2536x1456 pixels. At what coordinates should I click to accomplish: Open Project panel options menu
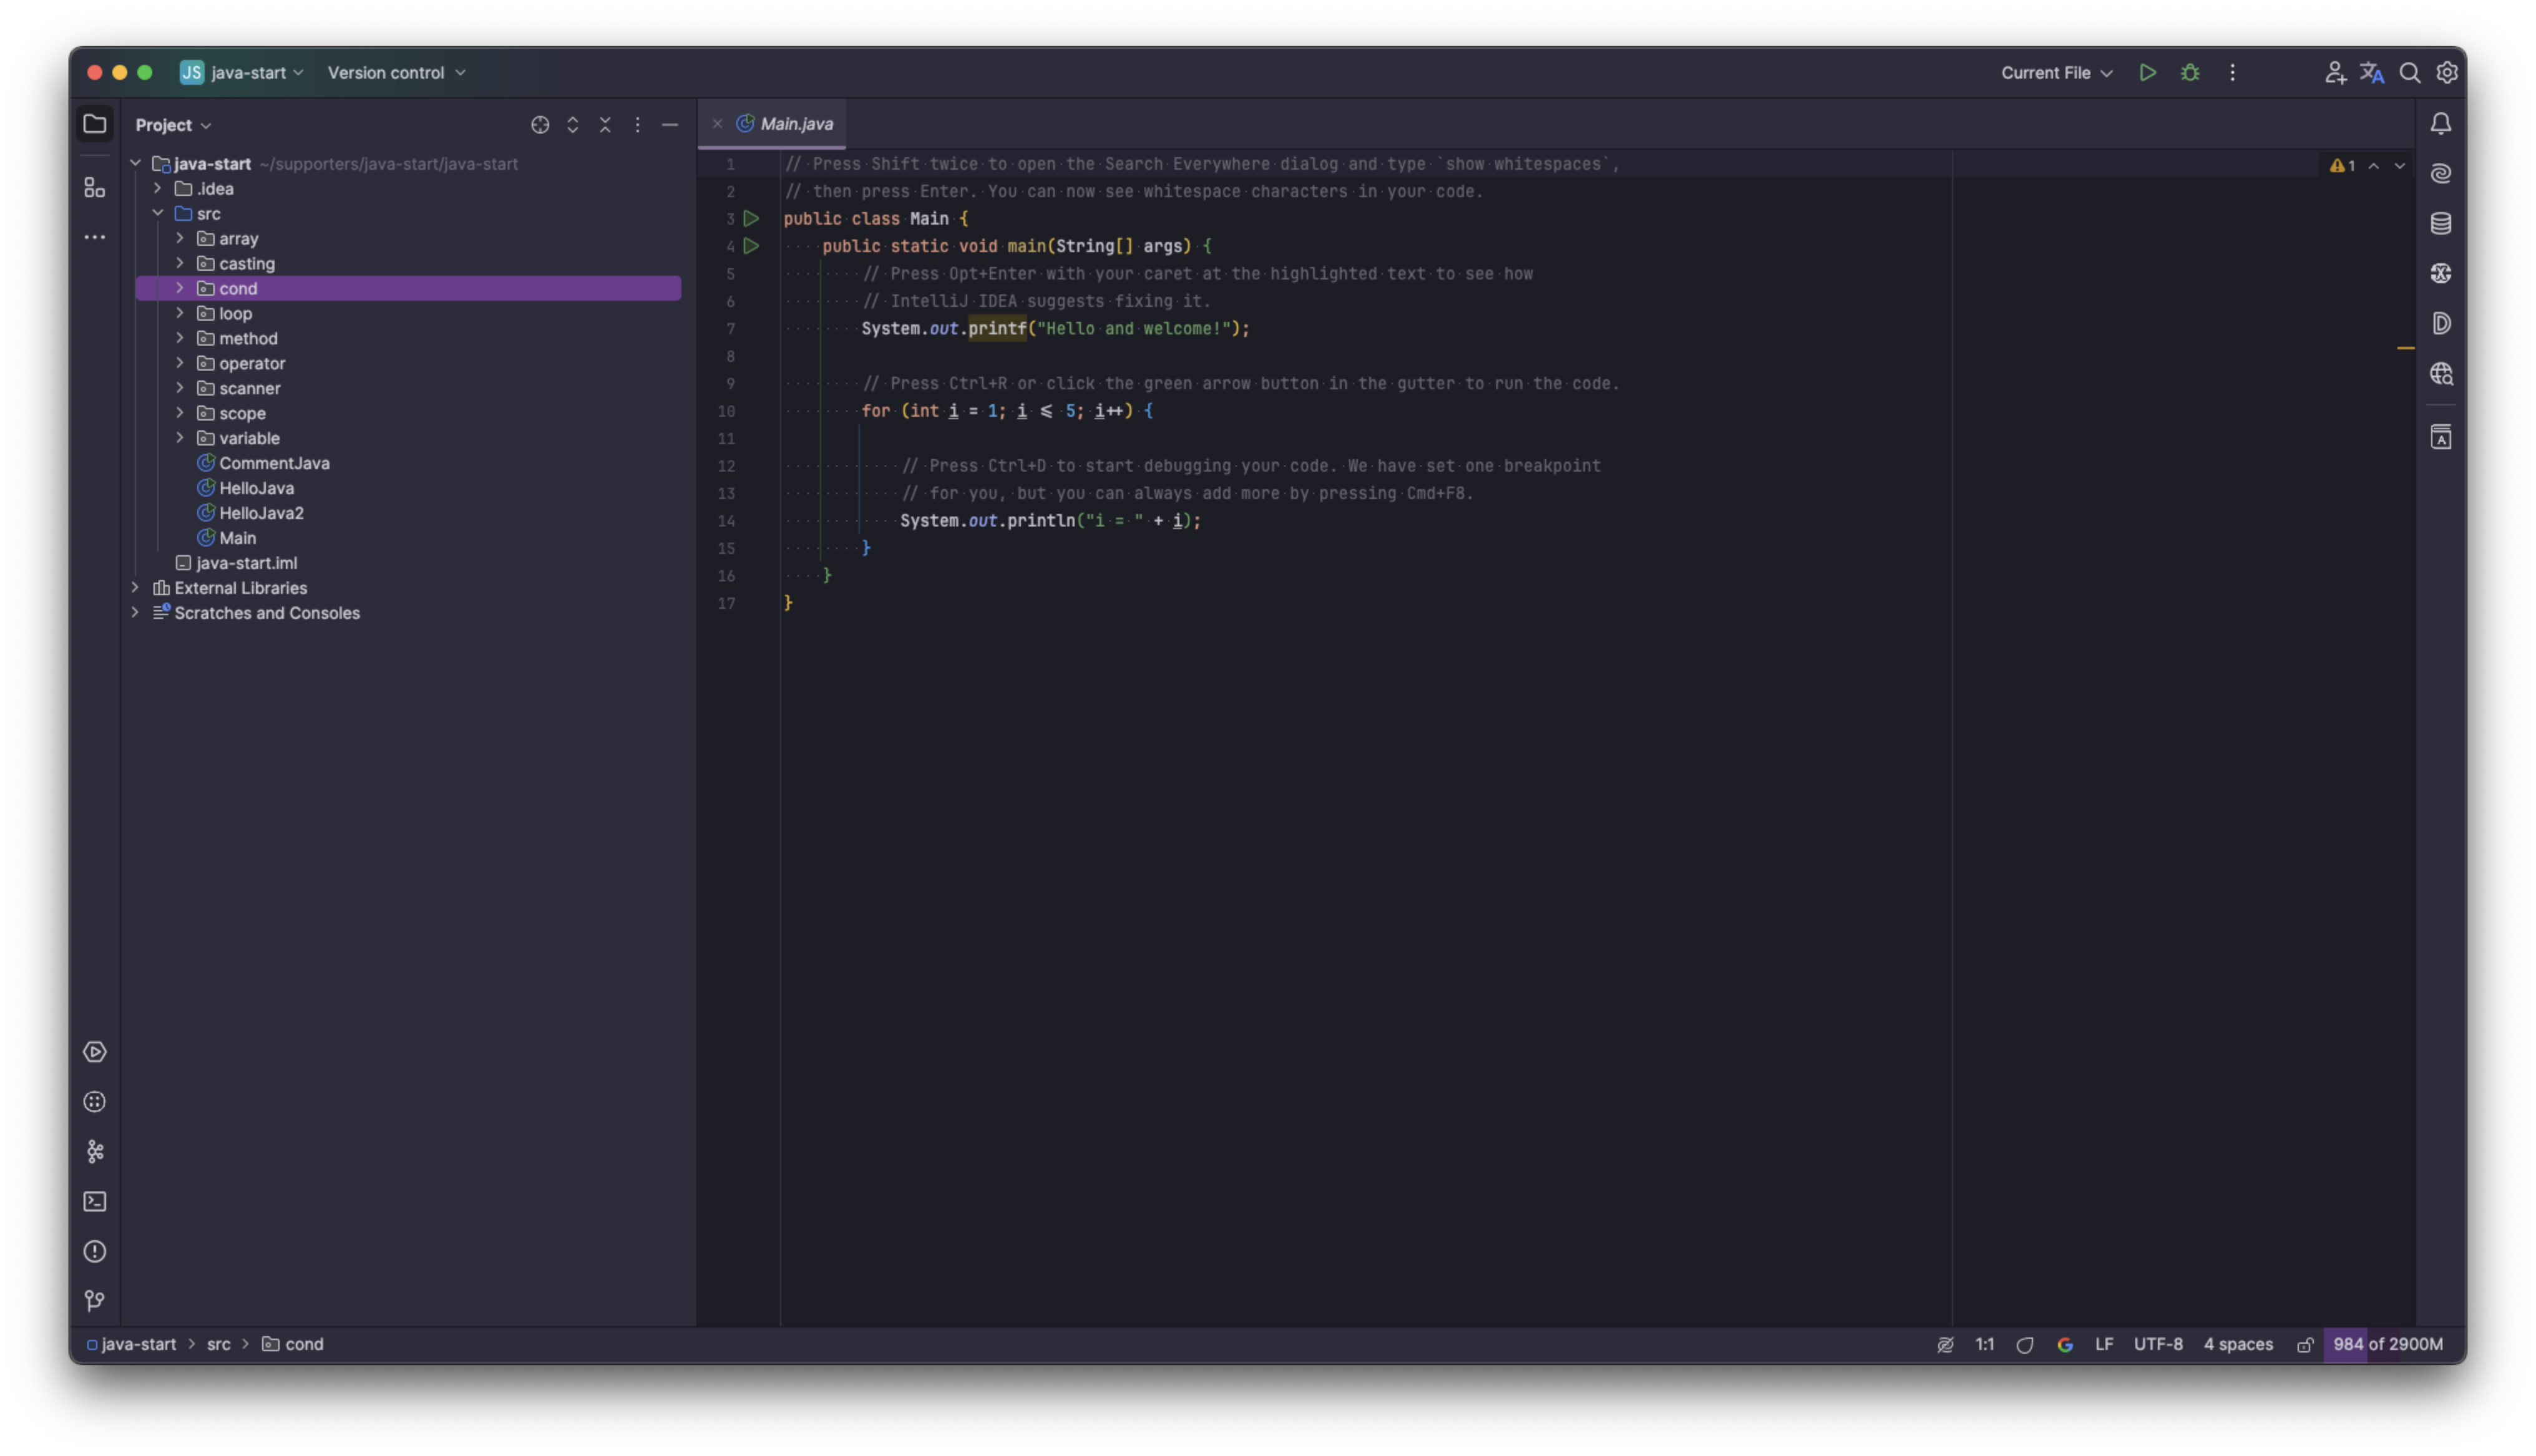pyautogui.click(x=637, y=124)
